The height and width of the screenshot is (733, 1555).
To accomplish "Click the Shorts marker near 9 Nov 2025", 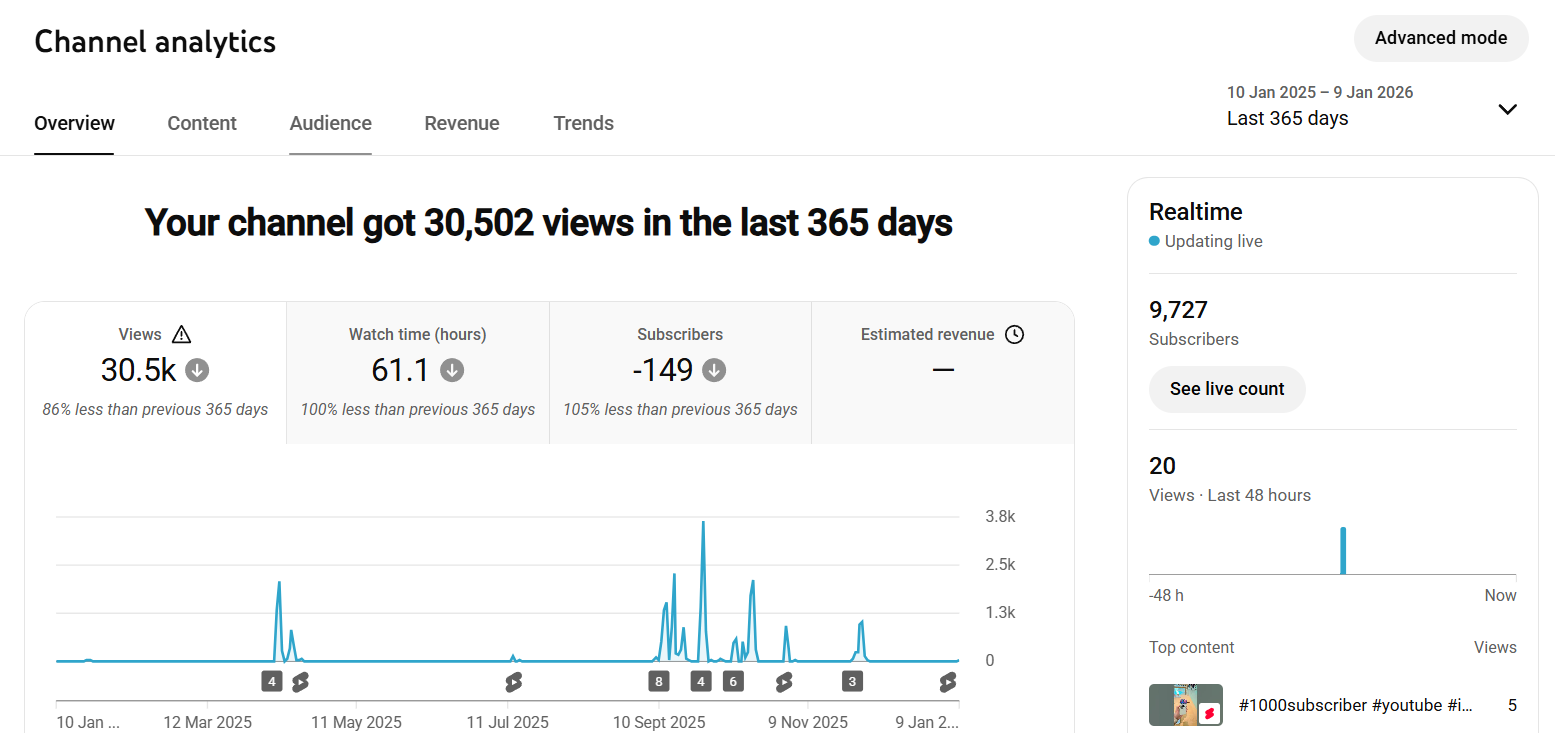I will [x=784, y=682].
